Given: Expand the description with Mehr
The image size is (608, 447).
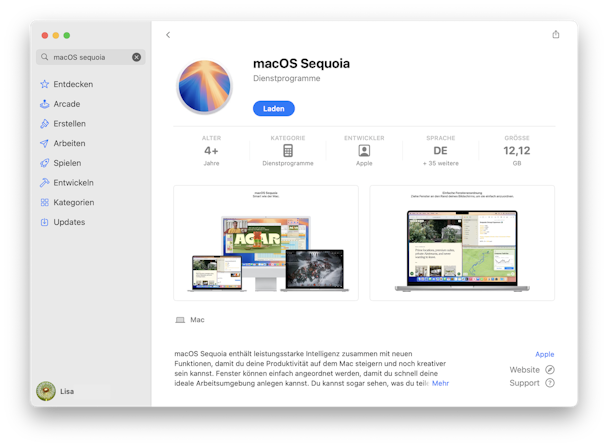Looking at the screenshot, I should [x=440, y=383].
